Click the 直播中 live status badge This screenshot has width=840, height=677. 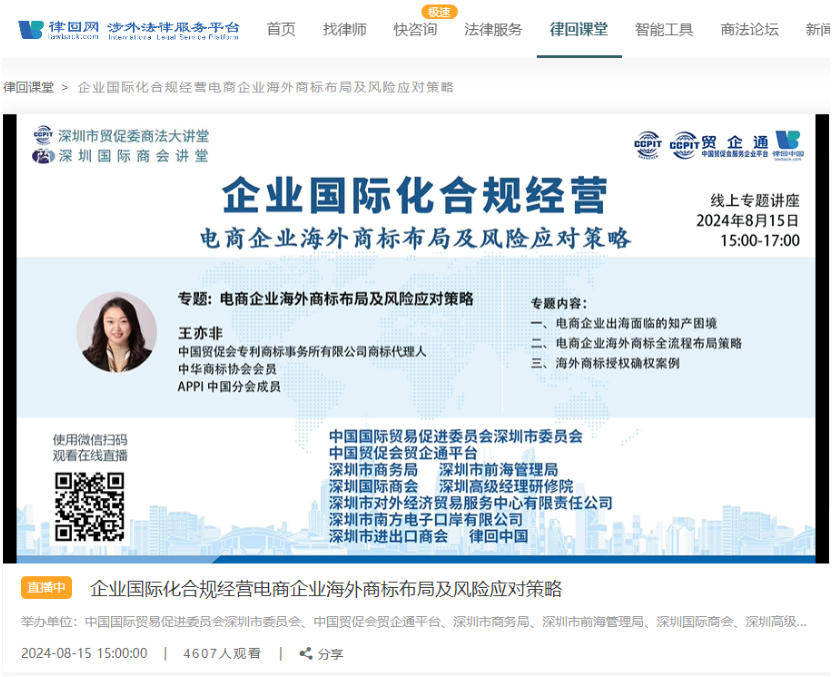(x=46, y=588)
